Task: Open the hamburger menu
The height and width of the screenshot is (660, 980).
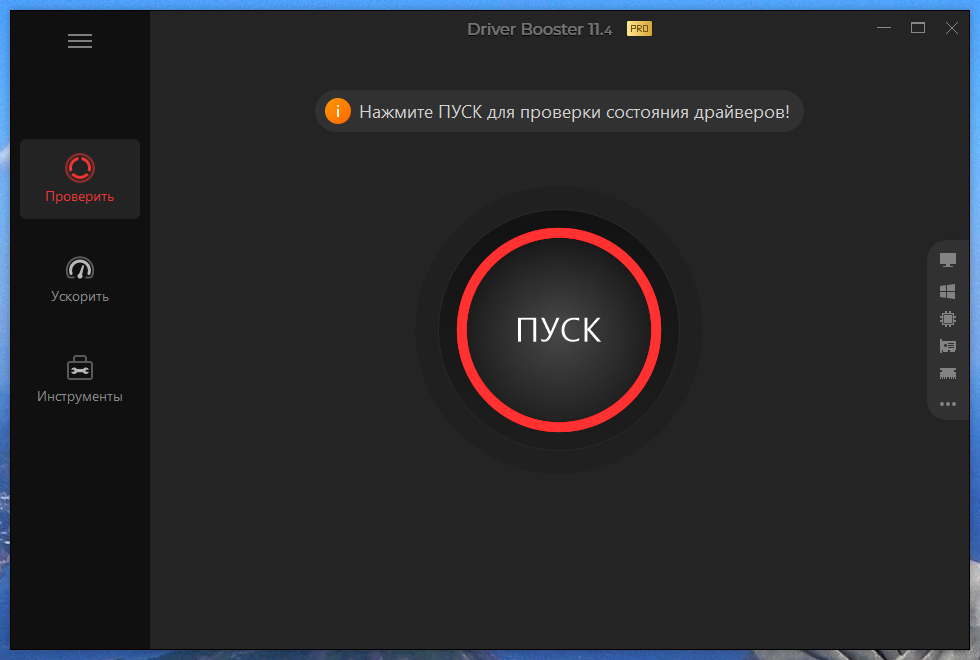Action: click(x=80, y=41)
